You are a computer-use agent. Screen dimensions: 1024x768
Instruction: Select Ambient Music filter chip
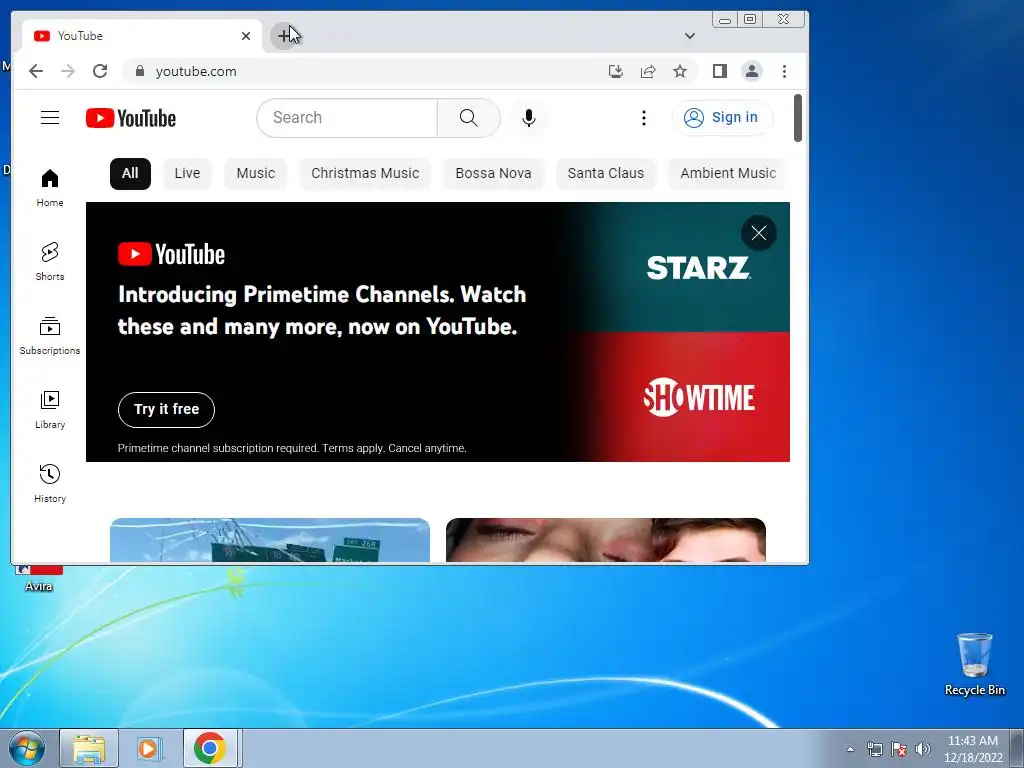[728, 174]
